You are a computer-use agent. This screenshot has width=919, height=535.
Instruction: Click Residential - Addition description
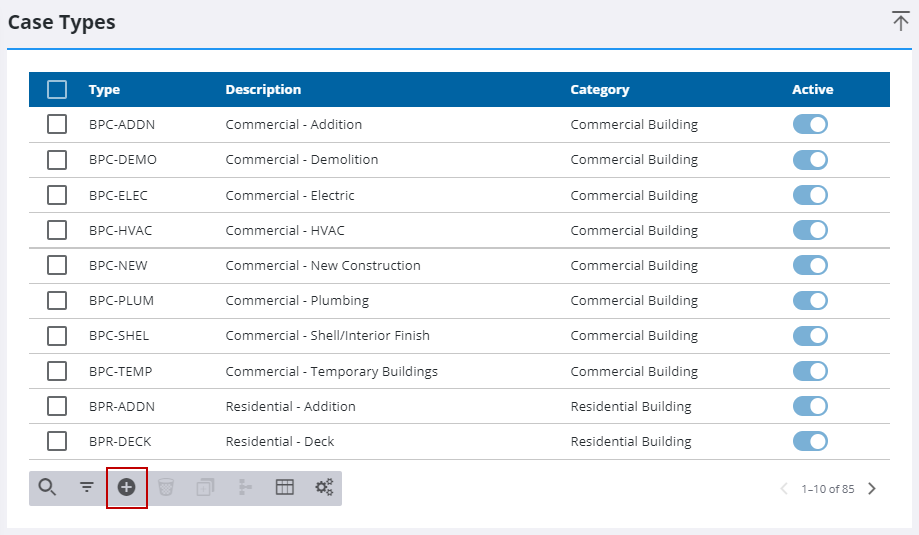tap(290, 407)
